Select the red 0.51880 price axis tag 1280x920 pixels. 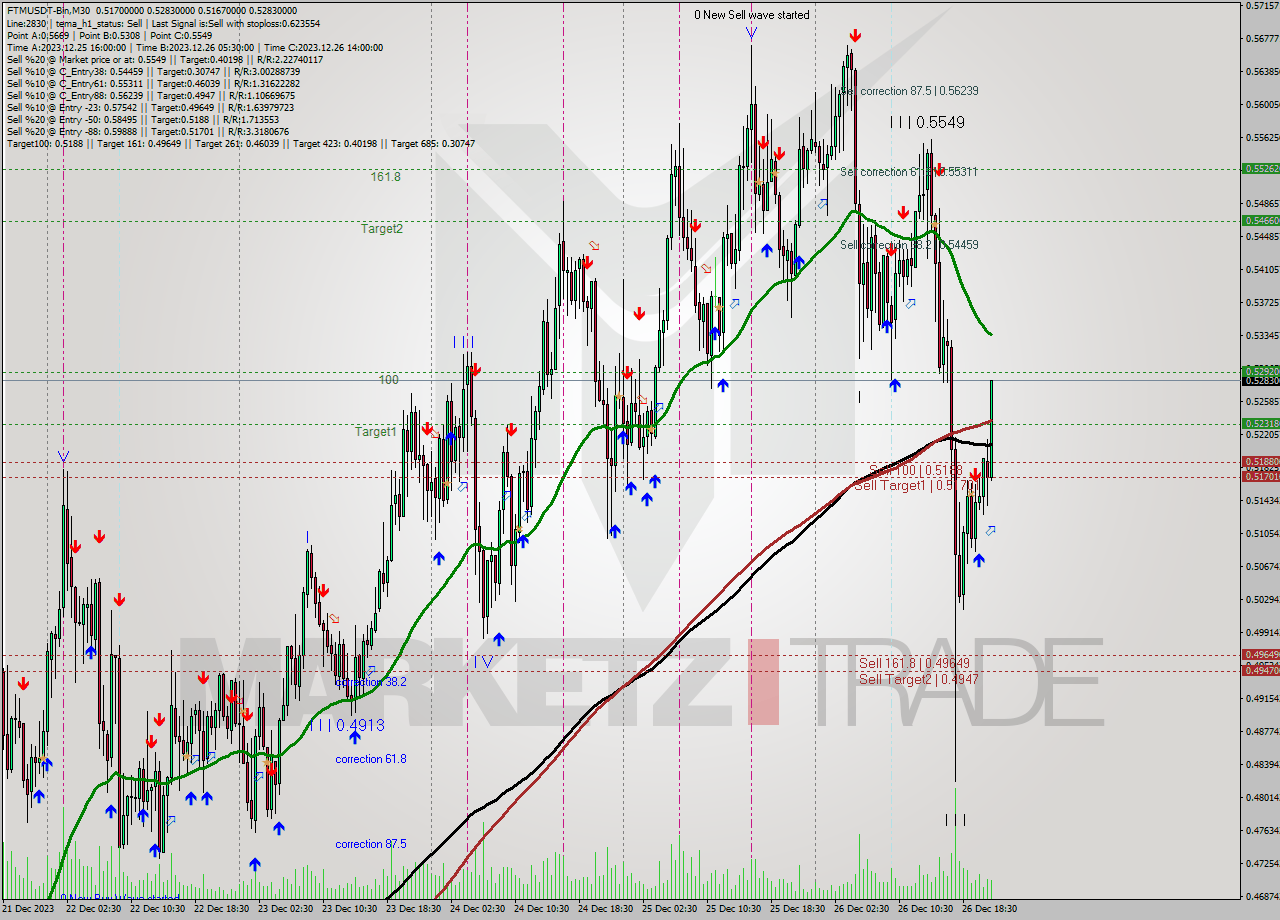tap(1261, 461)
